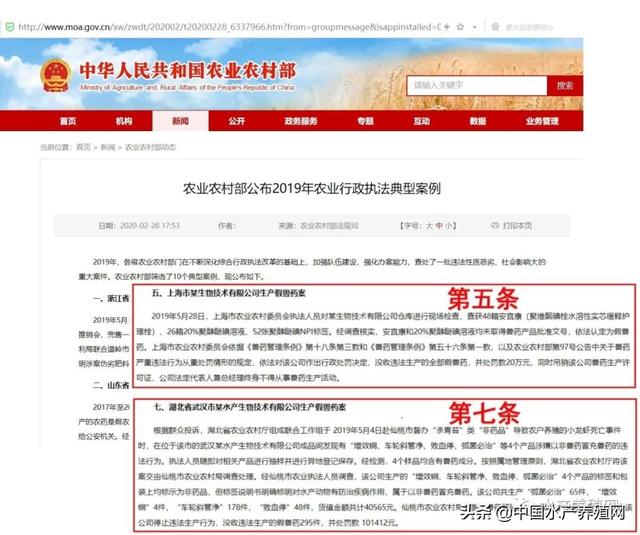Open the 公开 navigation tab
This screenshot has width=640, height=535.
(237, 121)
